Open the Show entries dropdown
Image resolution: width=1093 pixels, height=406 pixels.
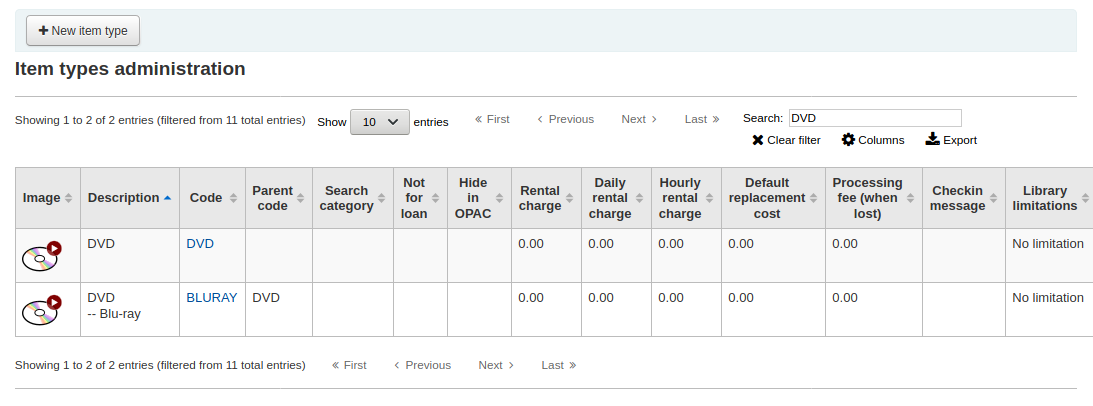point(379,122)
